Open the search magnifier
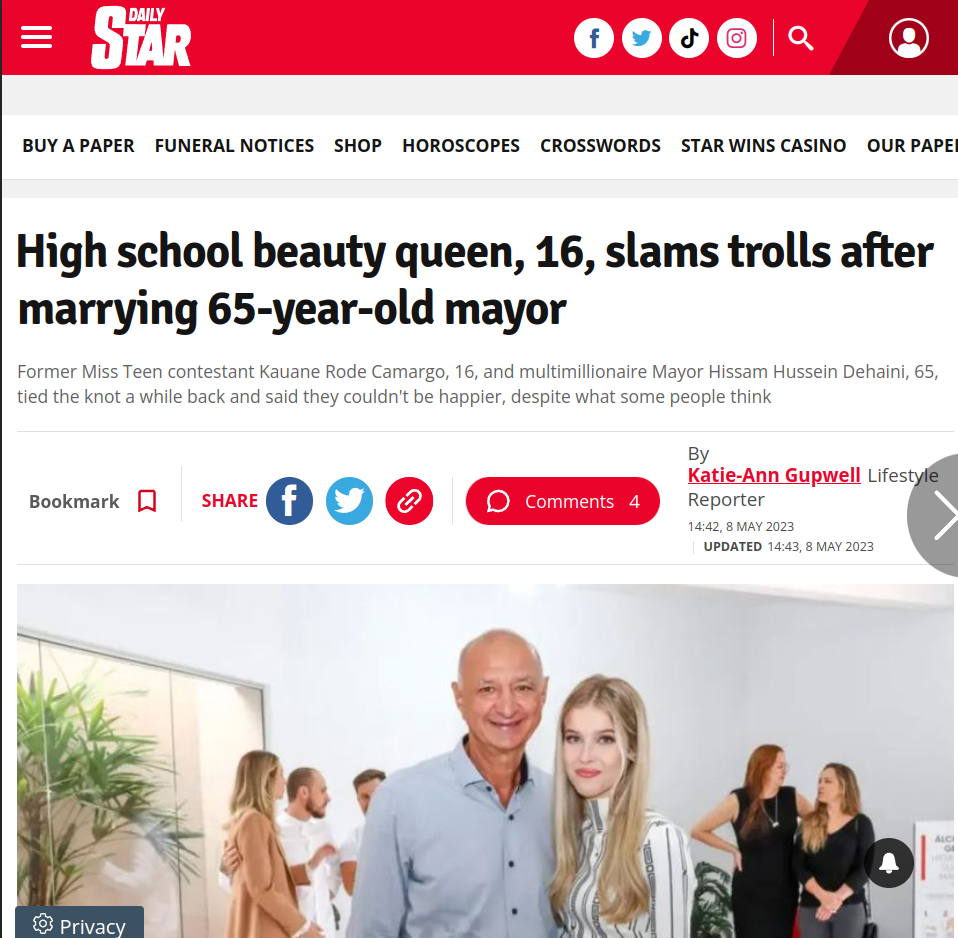This screenshot has height=938, width=958. click(x=800, y=38)
